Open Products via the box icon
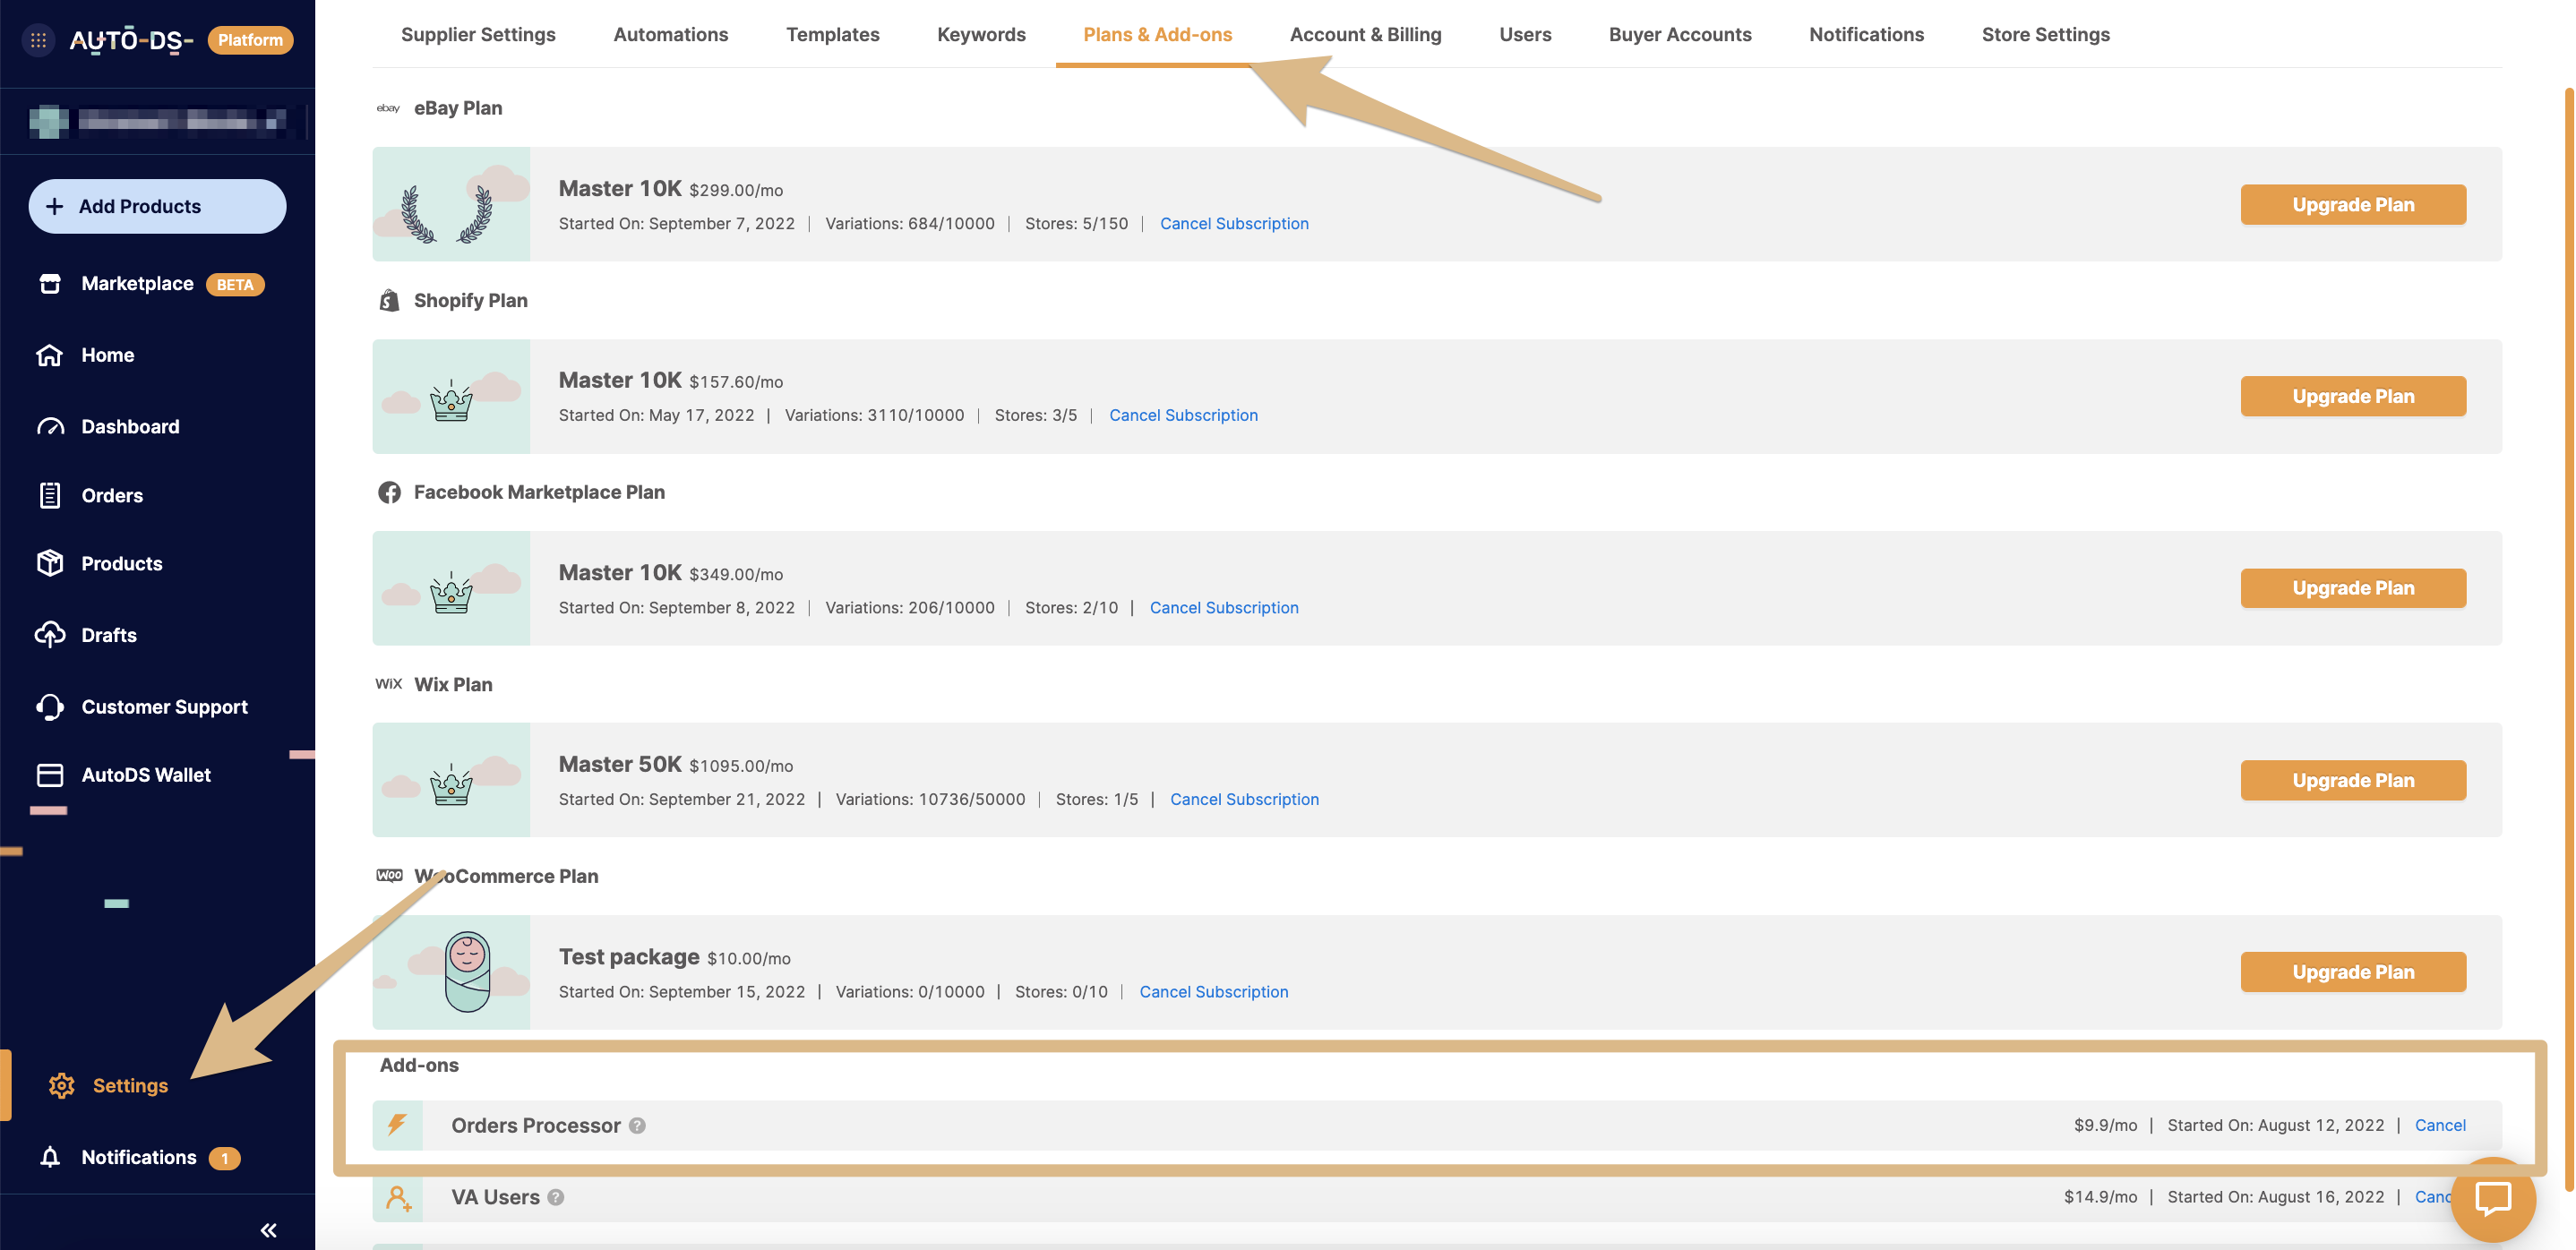2576x1250 pixels. [x=50, y=563]
